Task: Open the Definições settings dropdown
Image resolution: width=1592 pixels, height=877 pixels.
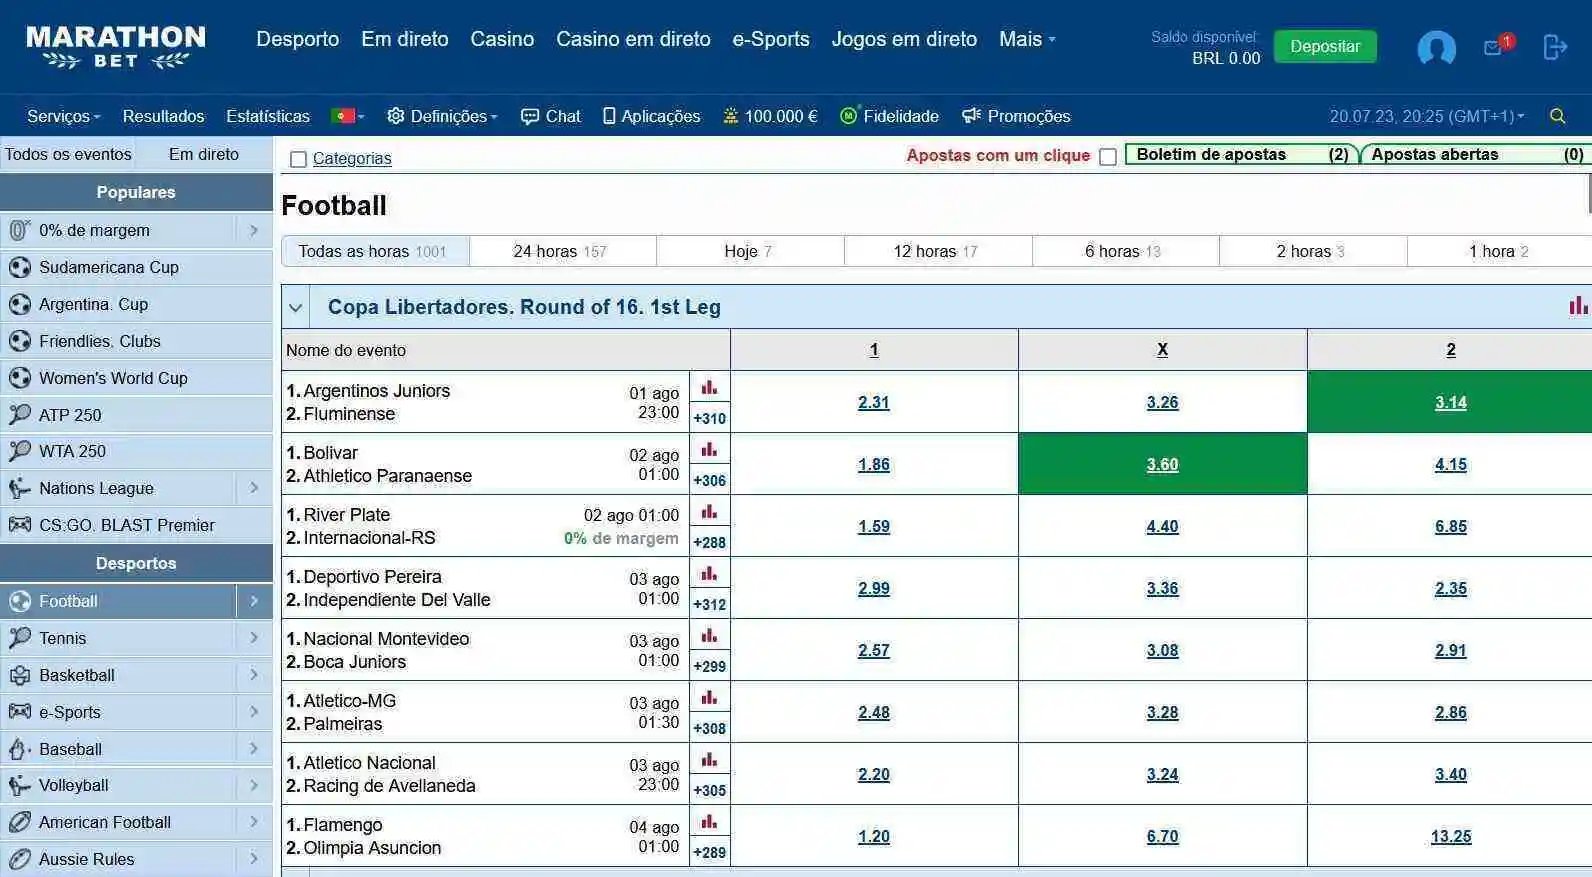Action: pyautogui.click(x=442, y=116)
